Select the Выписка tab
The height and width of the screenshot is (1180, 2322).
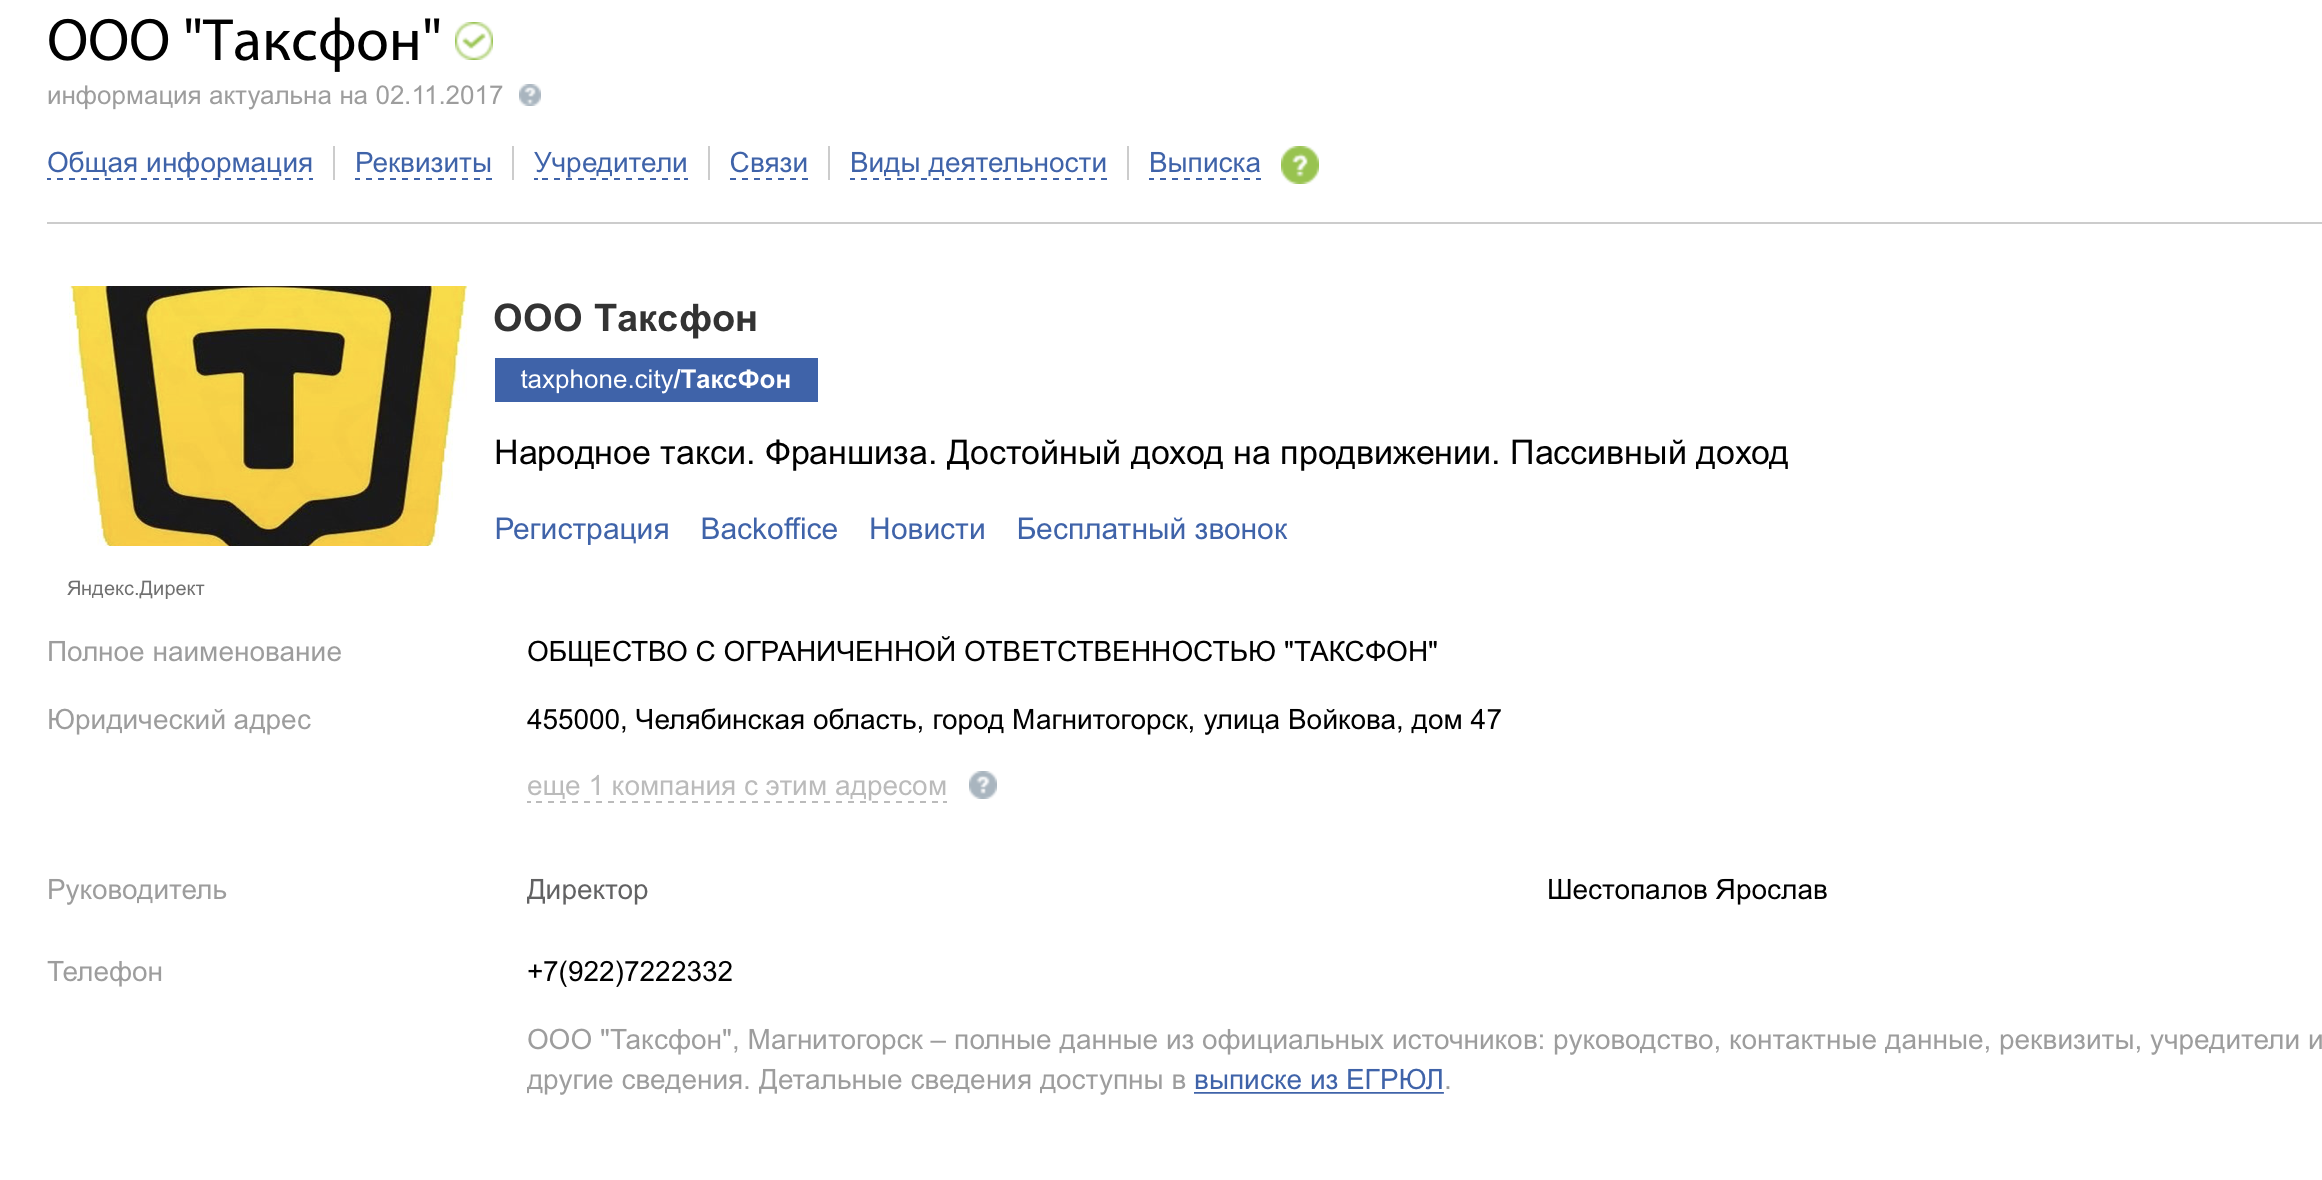coord(1204,163)
